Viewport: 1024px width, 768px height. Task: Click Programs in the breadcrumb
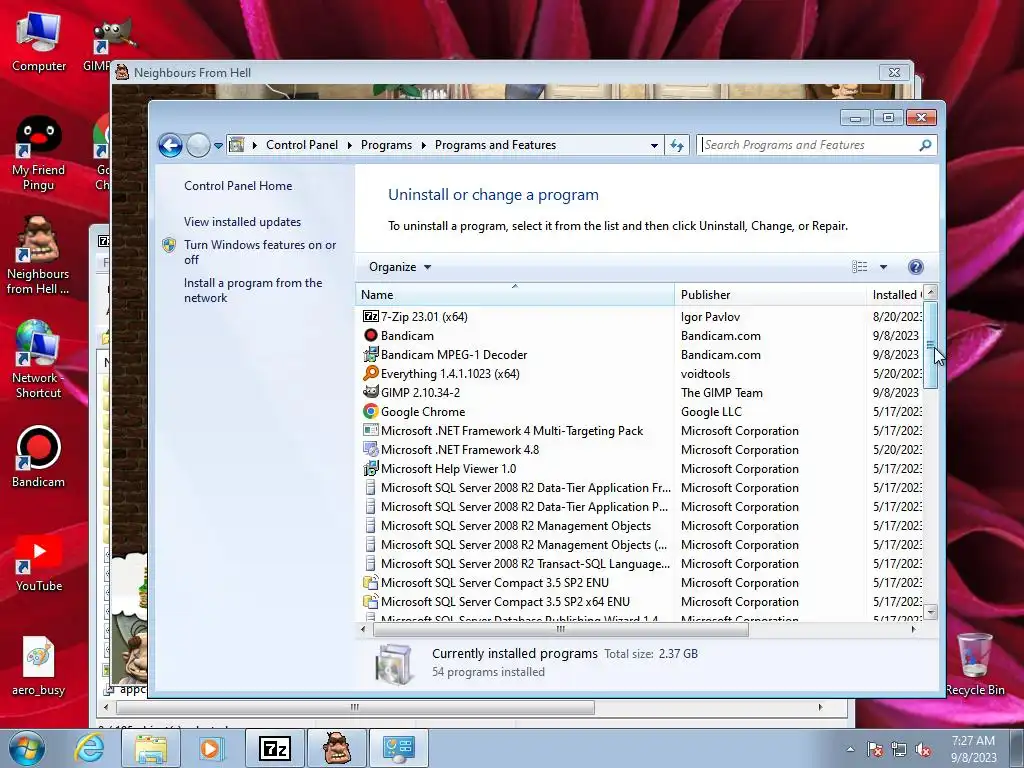pyautogui.click(x=386, y=145)
